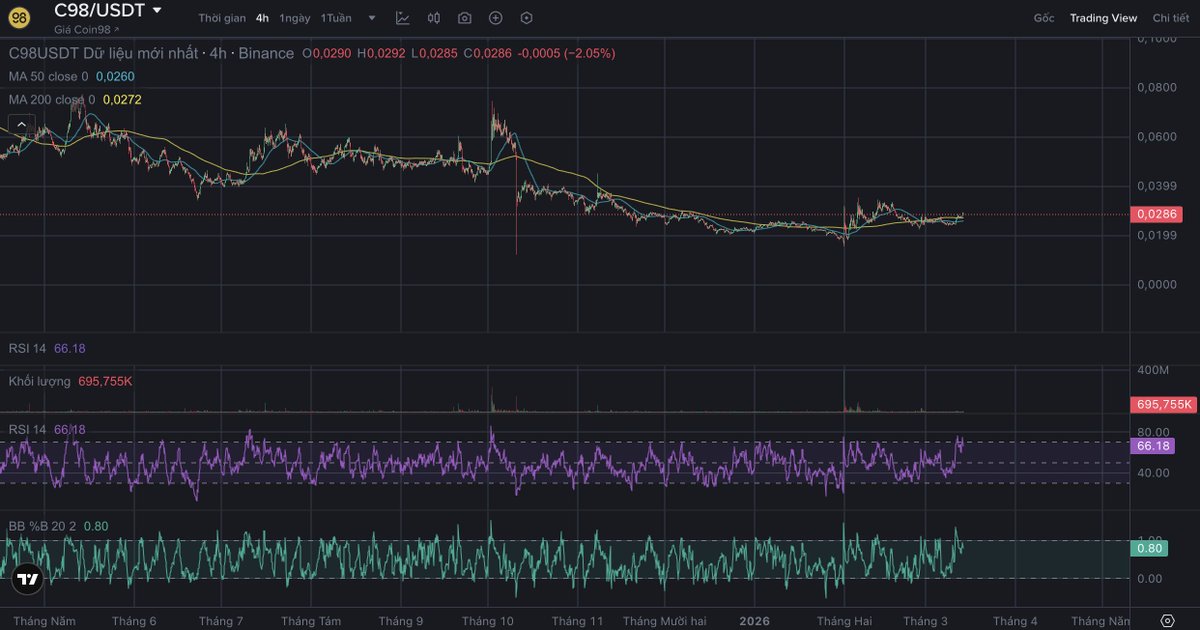Open the candlestick chart type icon

point(433,18)
